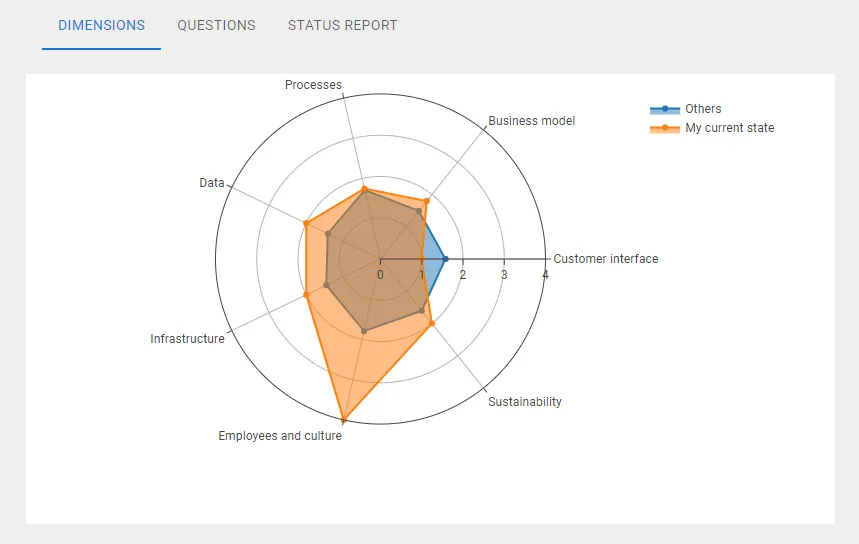This screenshot has width=859, height=544.
Task: Hide the My current state series
Action: pos(729,128)
